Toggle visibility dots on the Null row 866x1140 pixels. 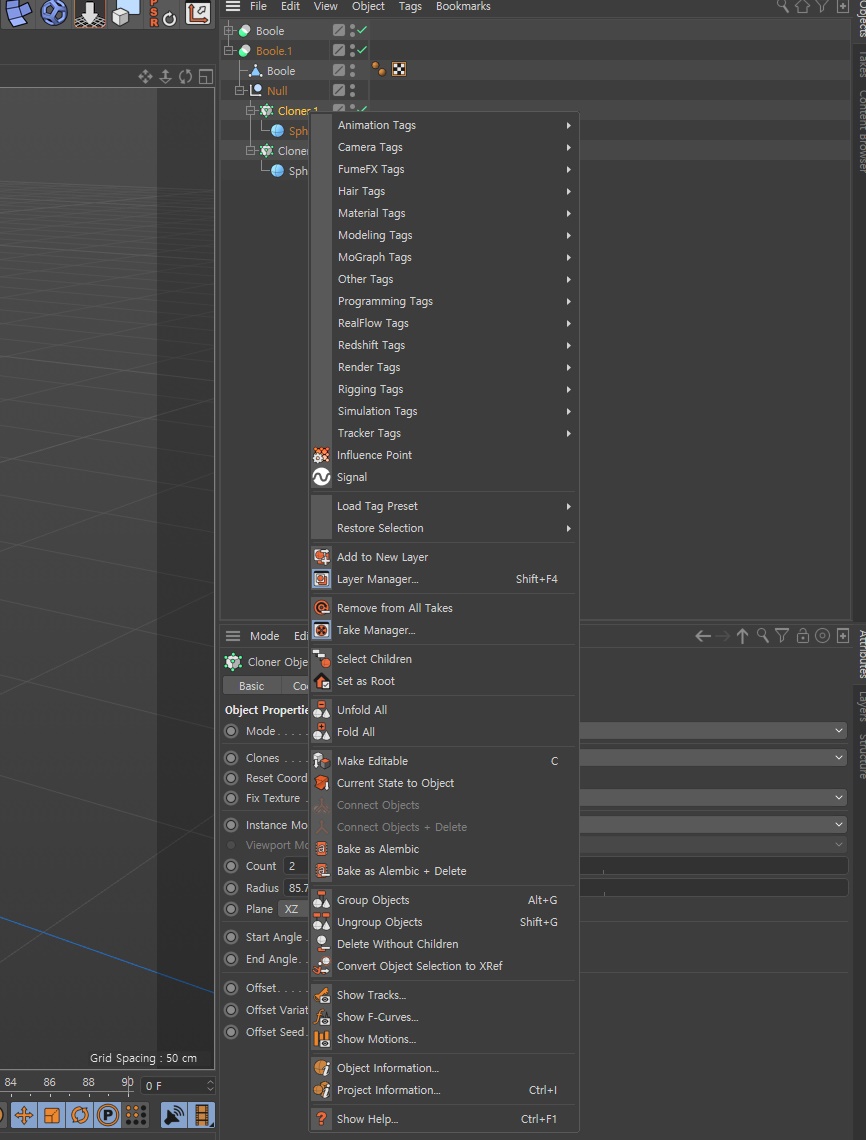click(353, 90)
